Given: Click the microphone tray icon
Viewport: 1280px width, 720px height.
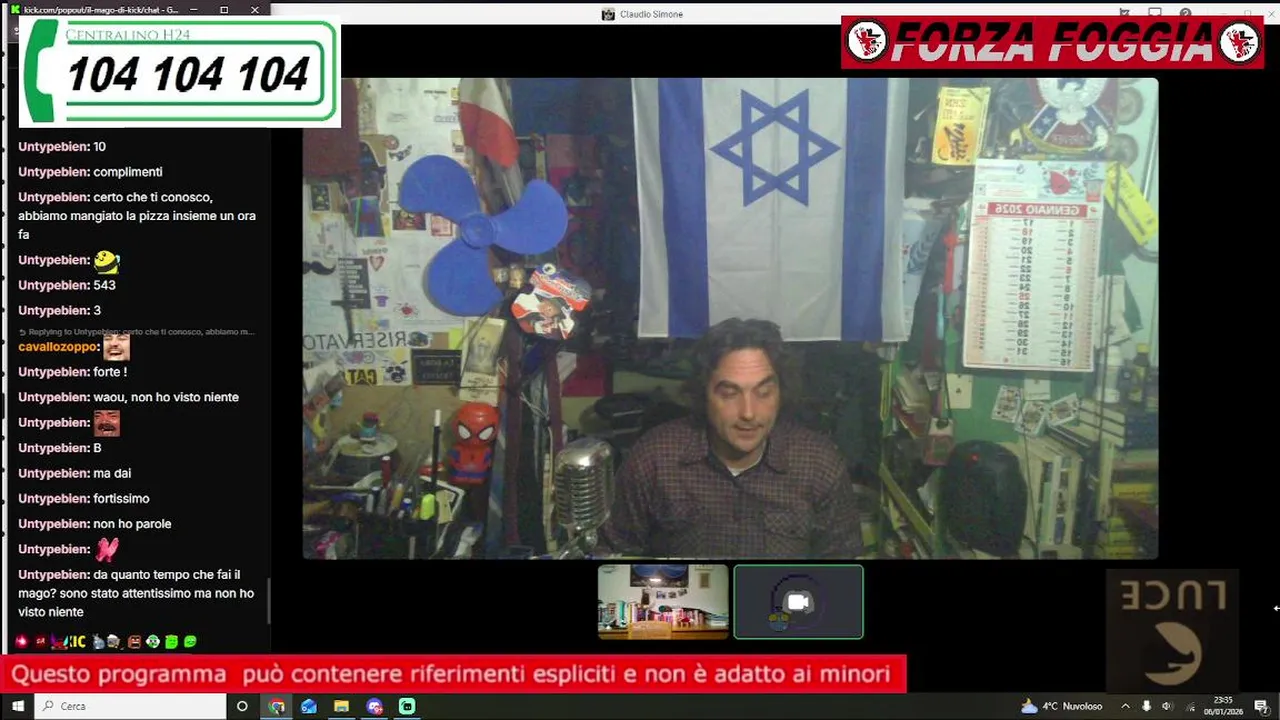Looking at the screenshot, I should [1146, 706].
